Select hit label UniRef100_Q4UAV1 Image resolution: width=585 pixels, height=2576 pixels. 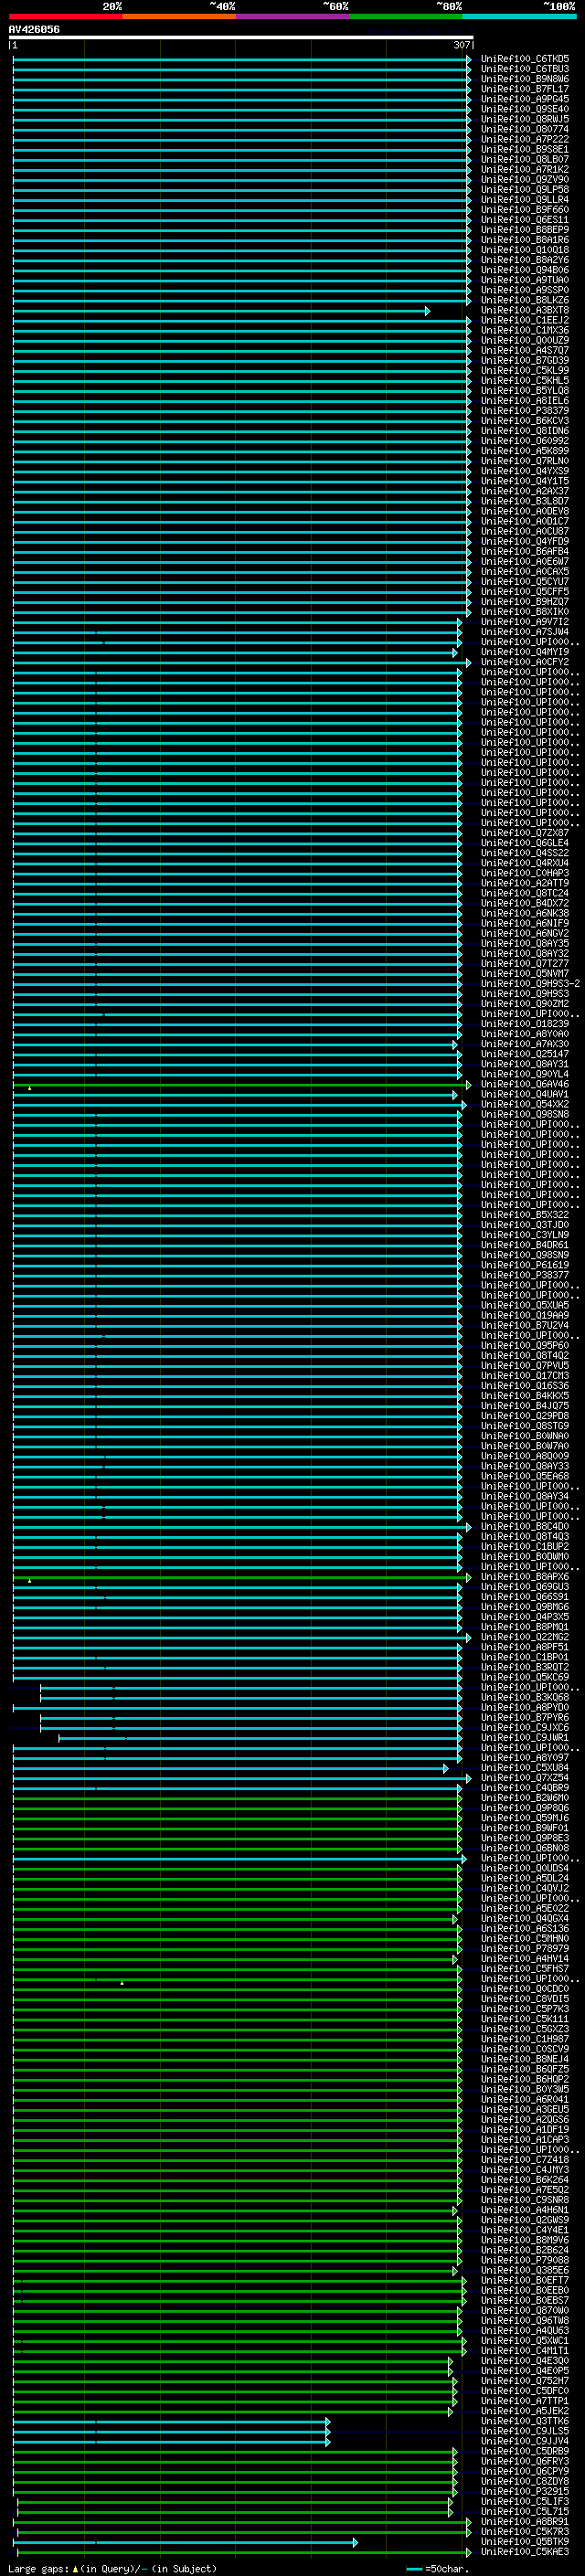[x=525, y=1094]
